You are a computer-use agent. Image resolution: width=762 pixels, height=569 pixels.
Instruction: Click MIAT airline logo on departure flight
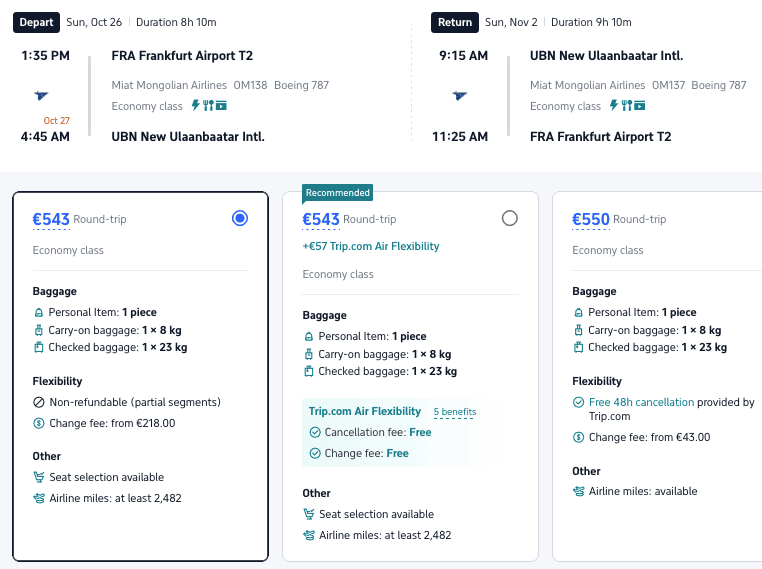tap(41, 96)
